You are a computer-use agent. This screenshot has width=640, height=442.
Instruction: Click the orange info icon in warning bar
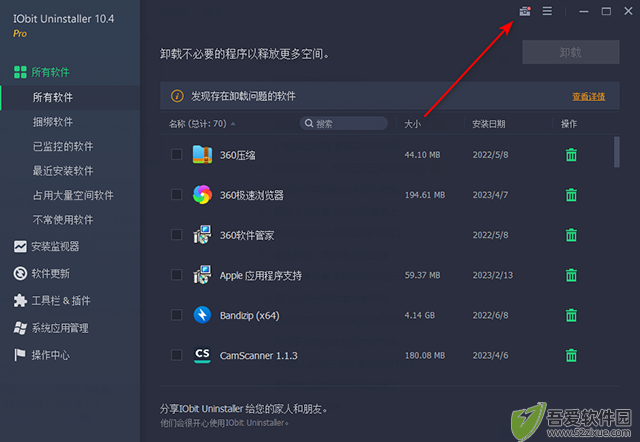[177, 96]
